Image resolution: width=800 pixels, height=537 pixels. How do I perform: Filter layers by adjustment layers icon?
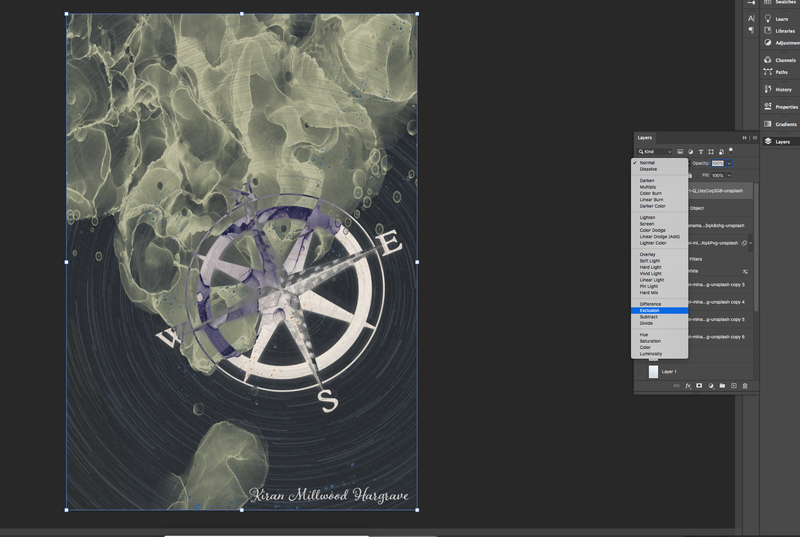point(690,151)
